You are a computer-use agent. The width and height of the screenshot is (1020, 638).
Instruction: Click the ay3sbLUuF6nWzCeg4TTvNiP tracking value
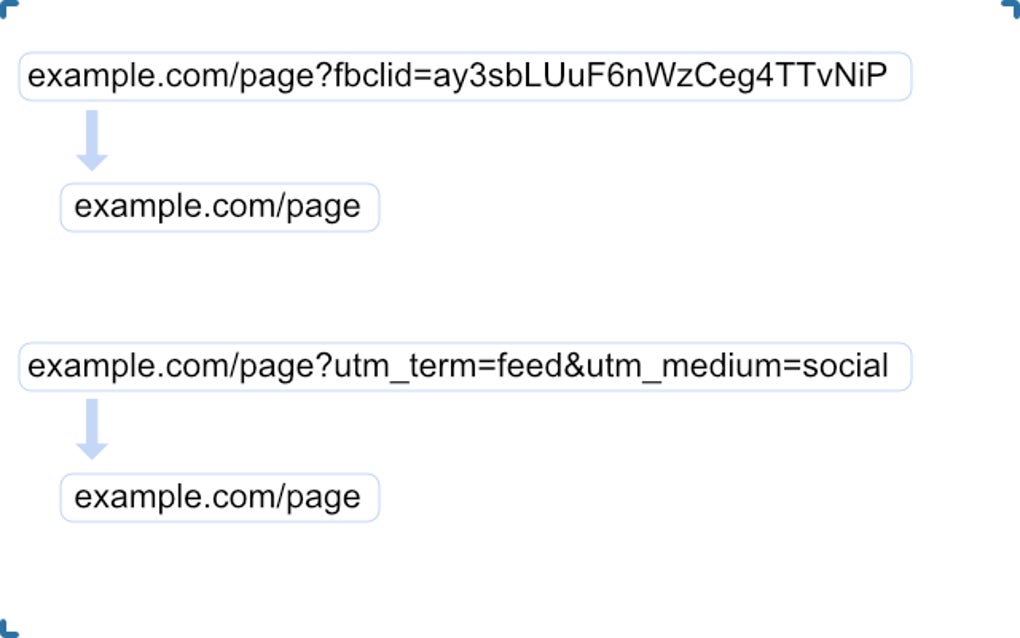659,77
